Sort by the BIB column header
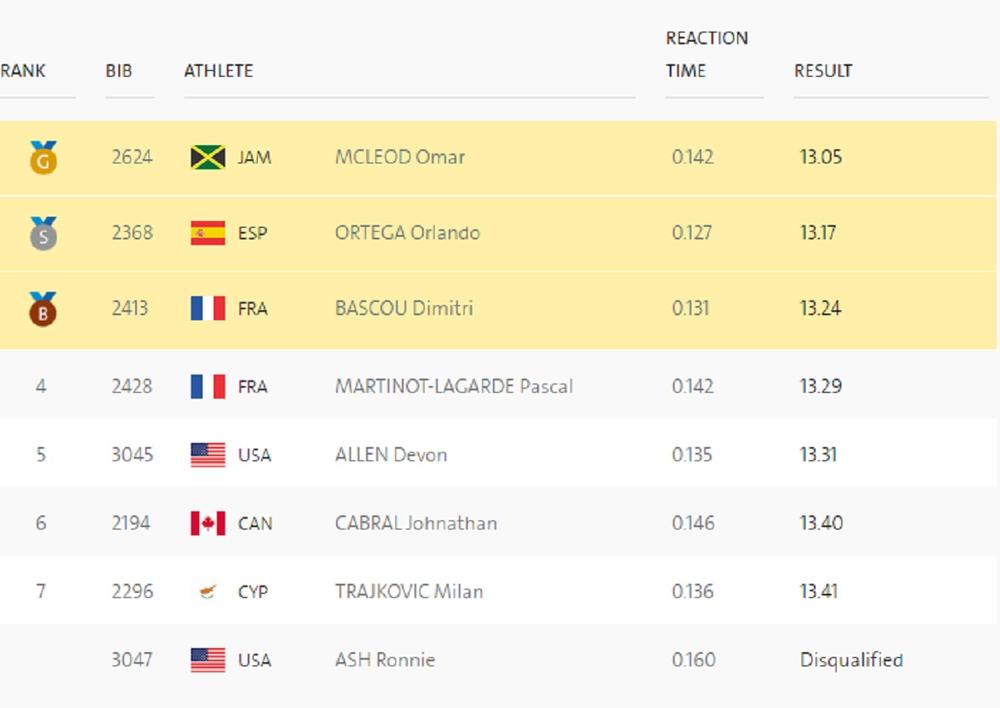 [119, 71]
